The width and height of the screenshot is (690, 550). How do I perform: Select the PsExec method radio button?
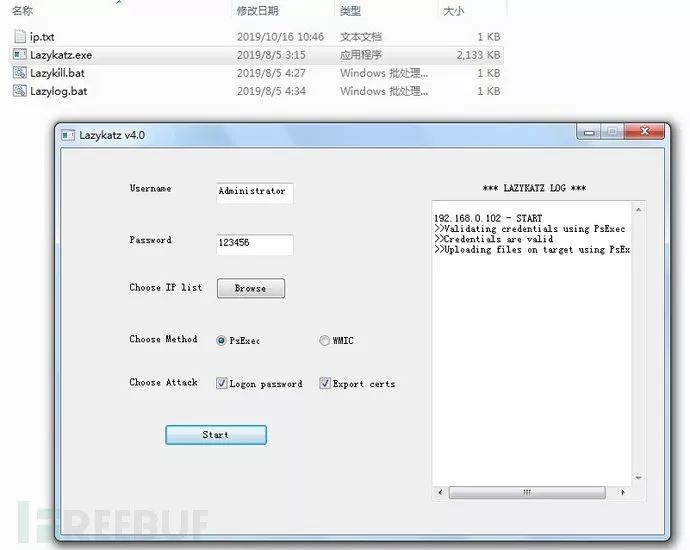(x=221, y=341)
